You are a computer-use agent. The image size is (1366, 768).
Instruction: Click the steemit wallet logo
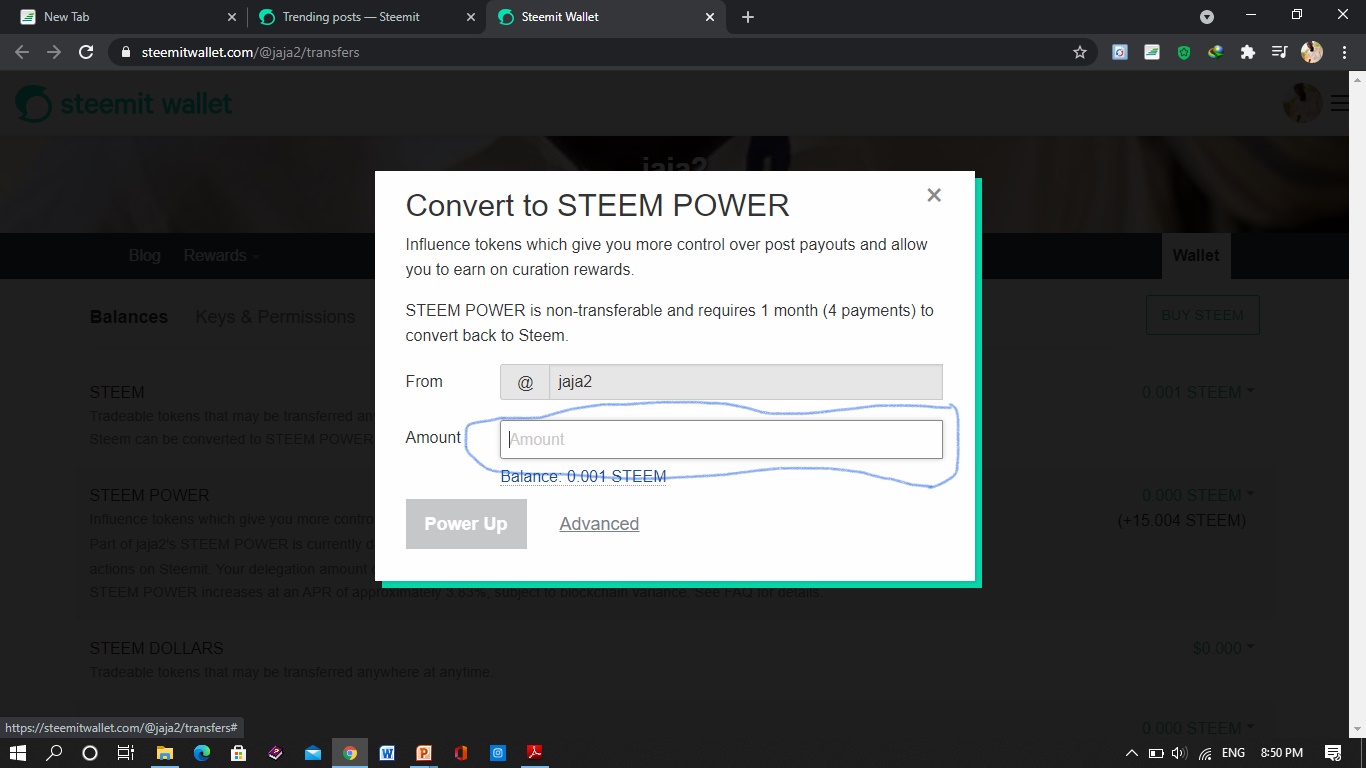pyautogui.click(x=122, y=103)
